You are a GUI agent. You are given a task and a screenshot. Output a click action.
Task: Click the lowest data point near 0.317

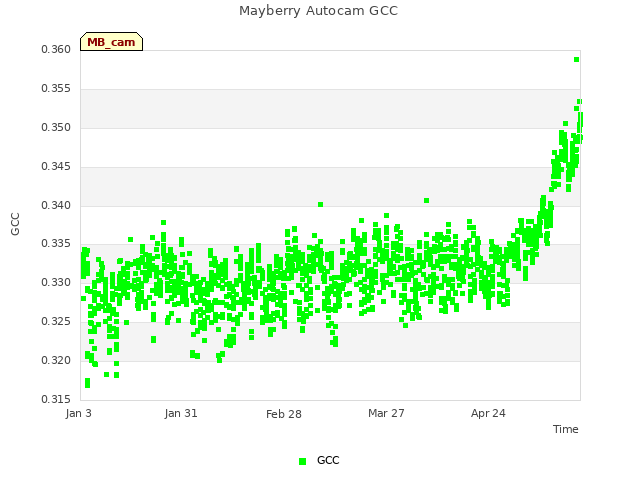click(87, 385)
